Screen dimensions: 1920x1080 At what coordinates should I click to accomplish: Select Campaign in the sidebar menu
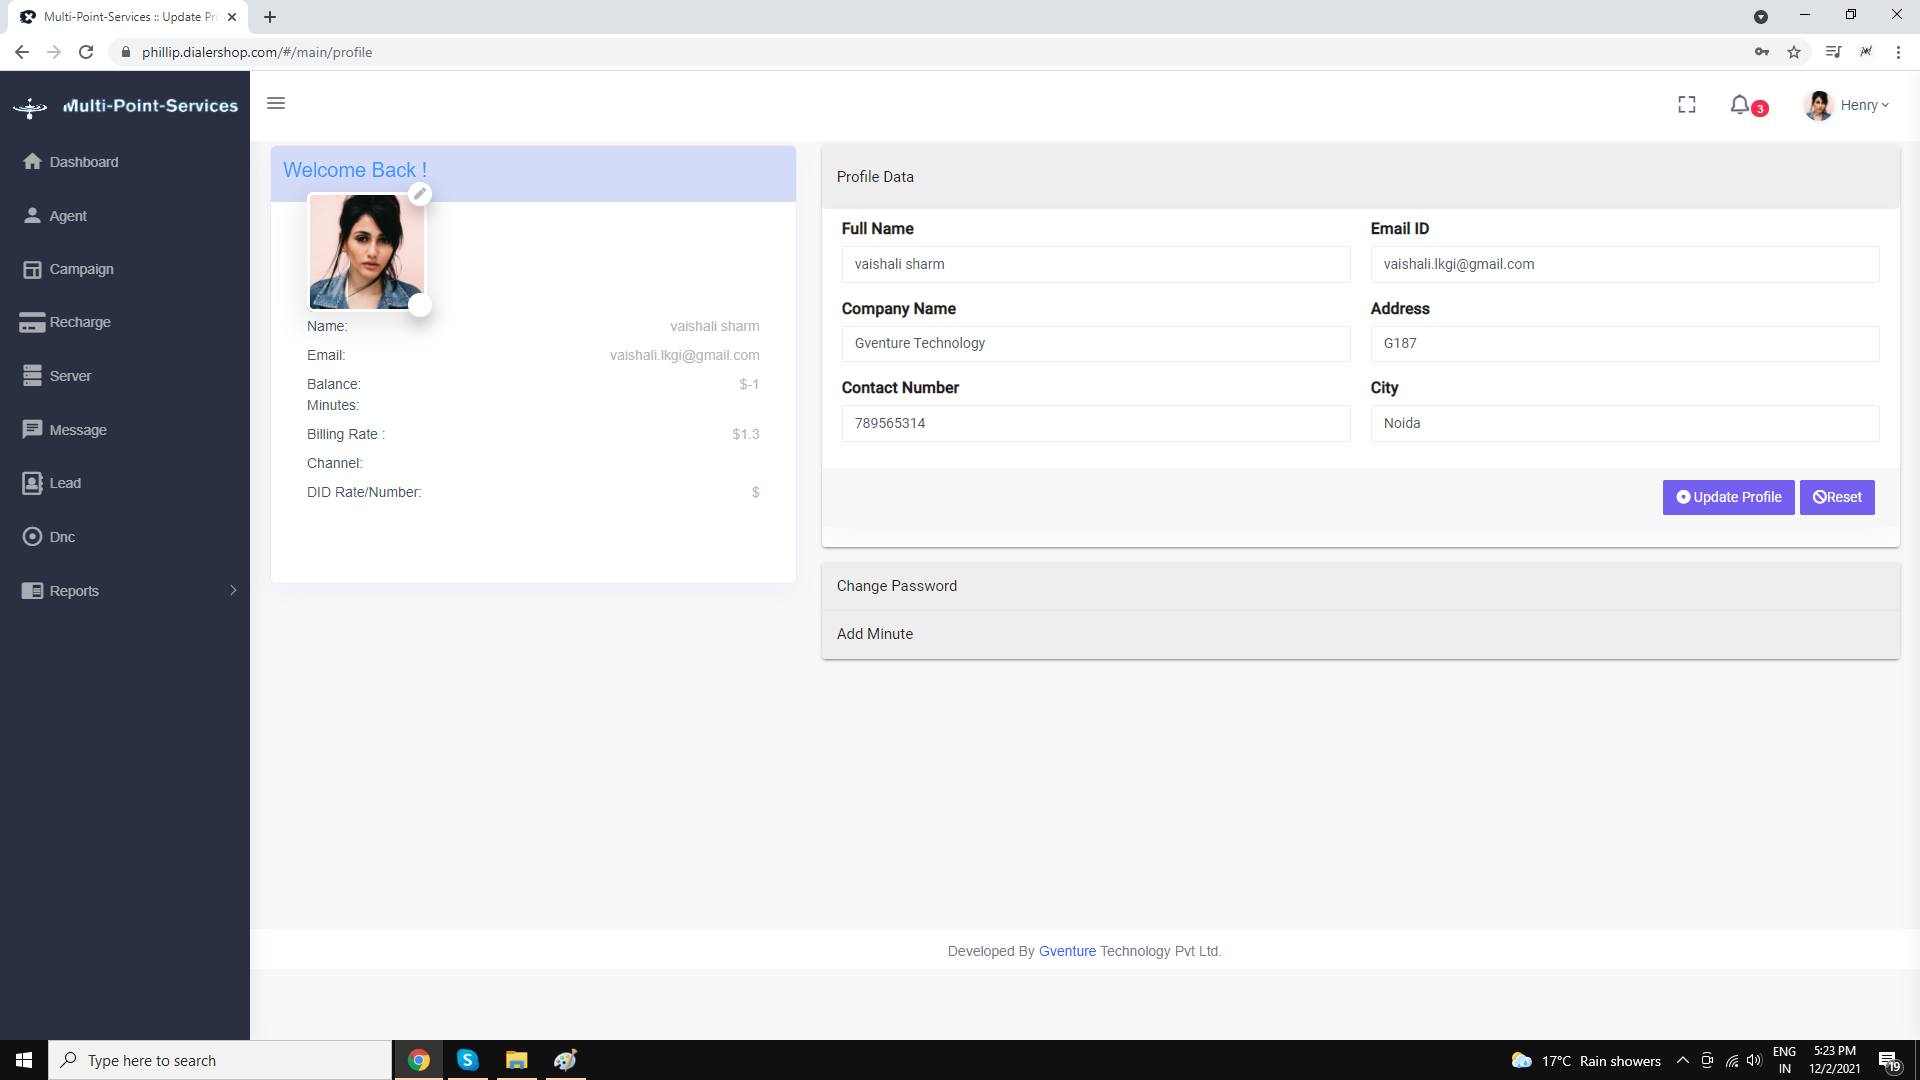81,269
